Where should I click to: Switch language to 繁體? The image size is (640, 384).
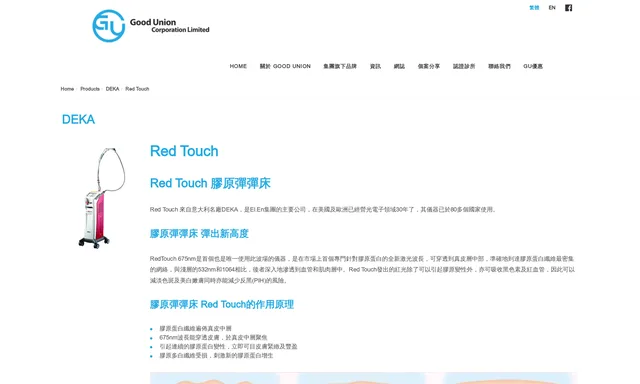(x=534, y=8)
